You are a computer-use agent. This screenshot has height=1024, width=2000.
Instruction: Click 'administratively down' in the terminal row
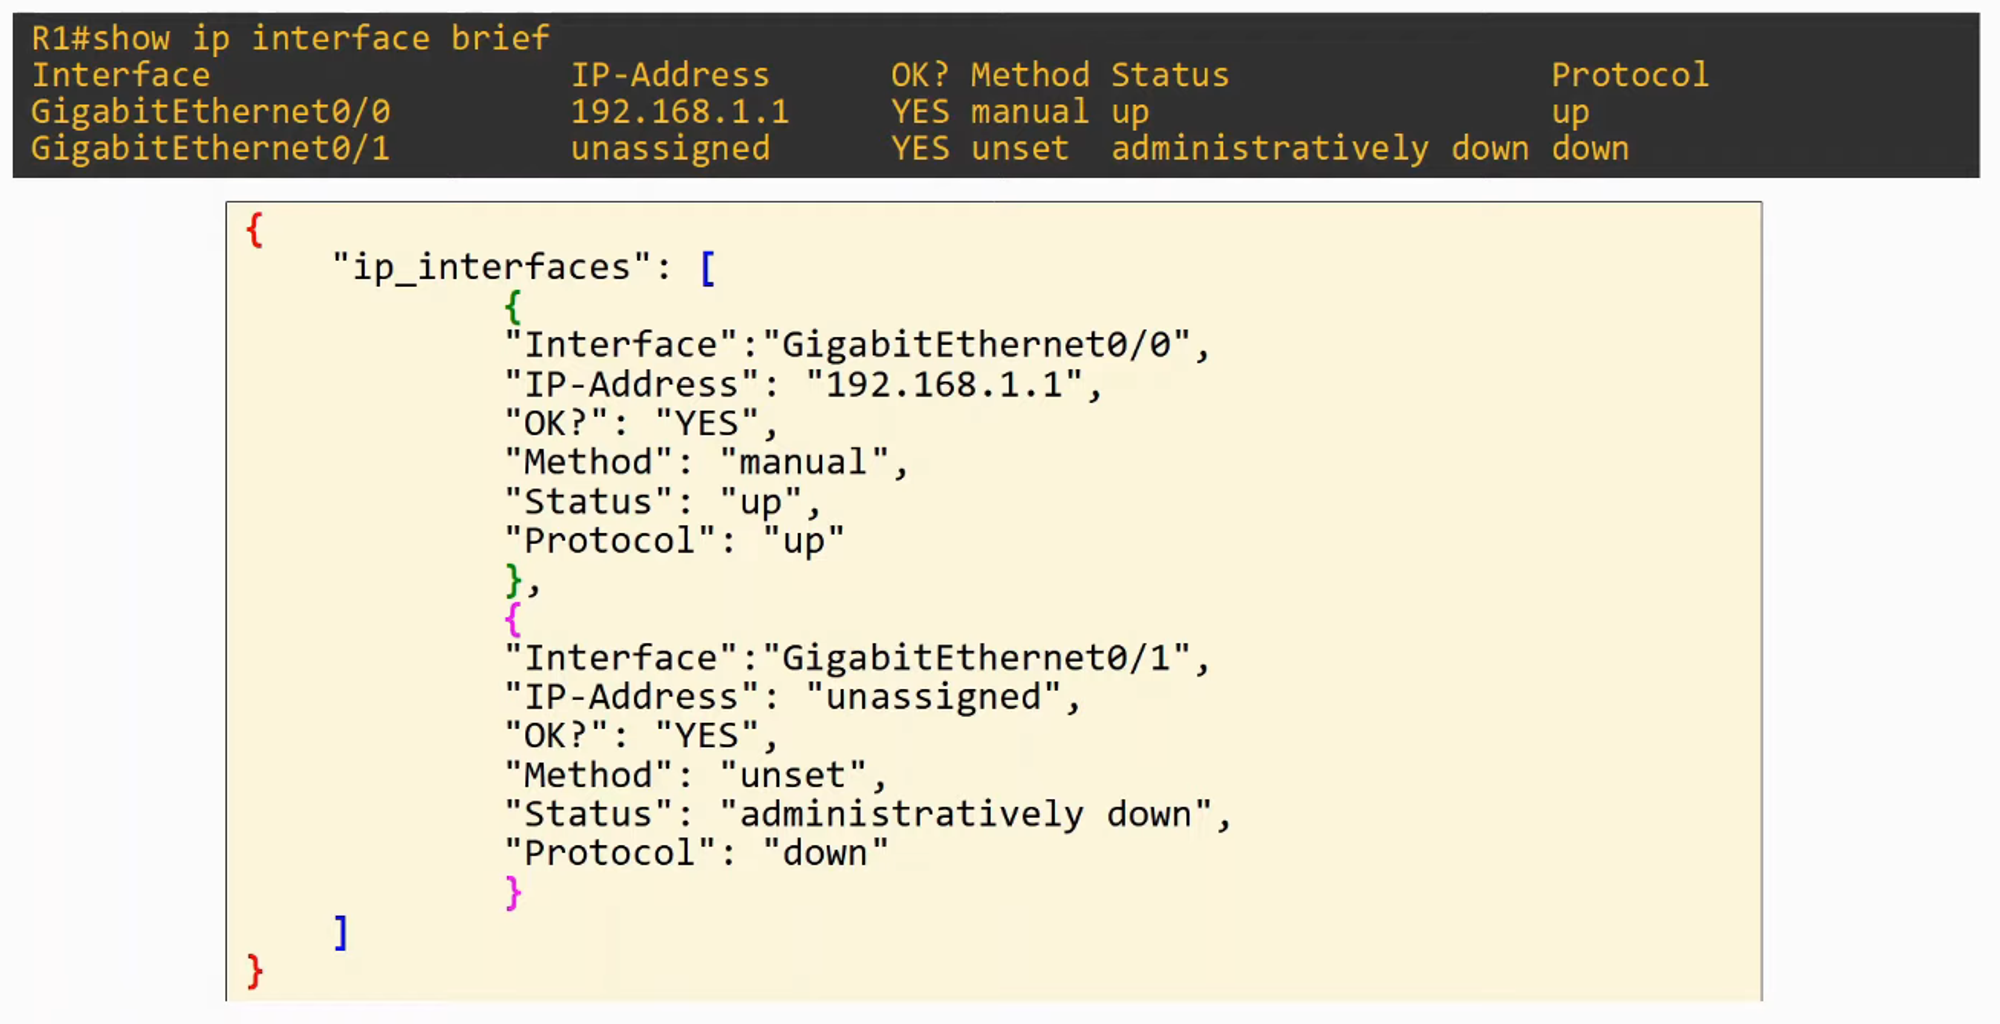coord(1319,149)
